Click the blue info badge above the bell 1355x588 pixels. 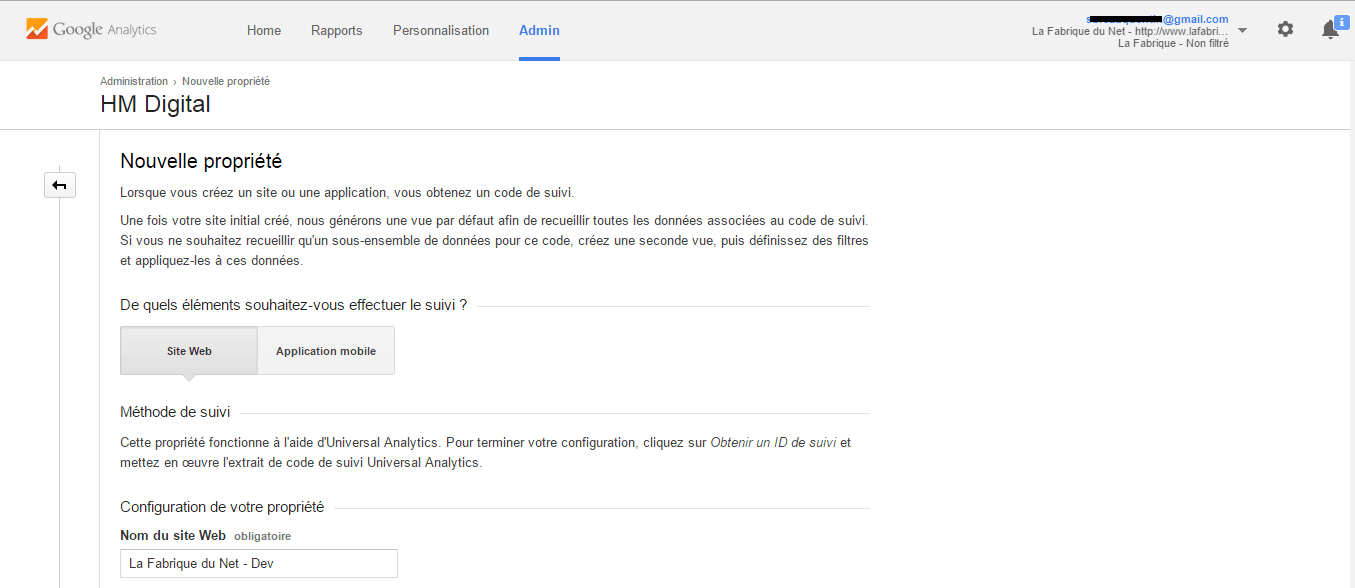click(1341, 21)
